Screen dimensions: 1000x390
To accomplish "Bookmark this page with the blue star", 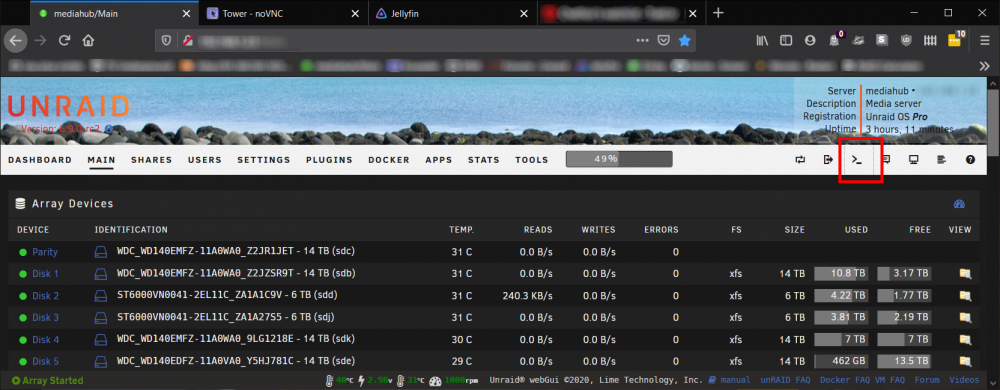I will point(684,40).
